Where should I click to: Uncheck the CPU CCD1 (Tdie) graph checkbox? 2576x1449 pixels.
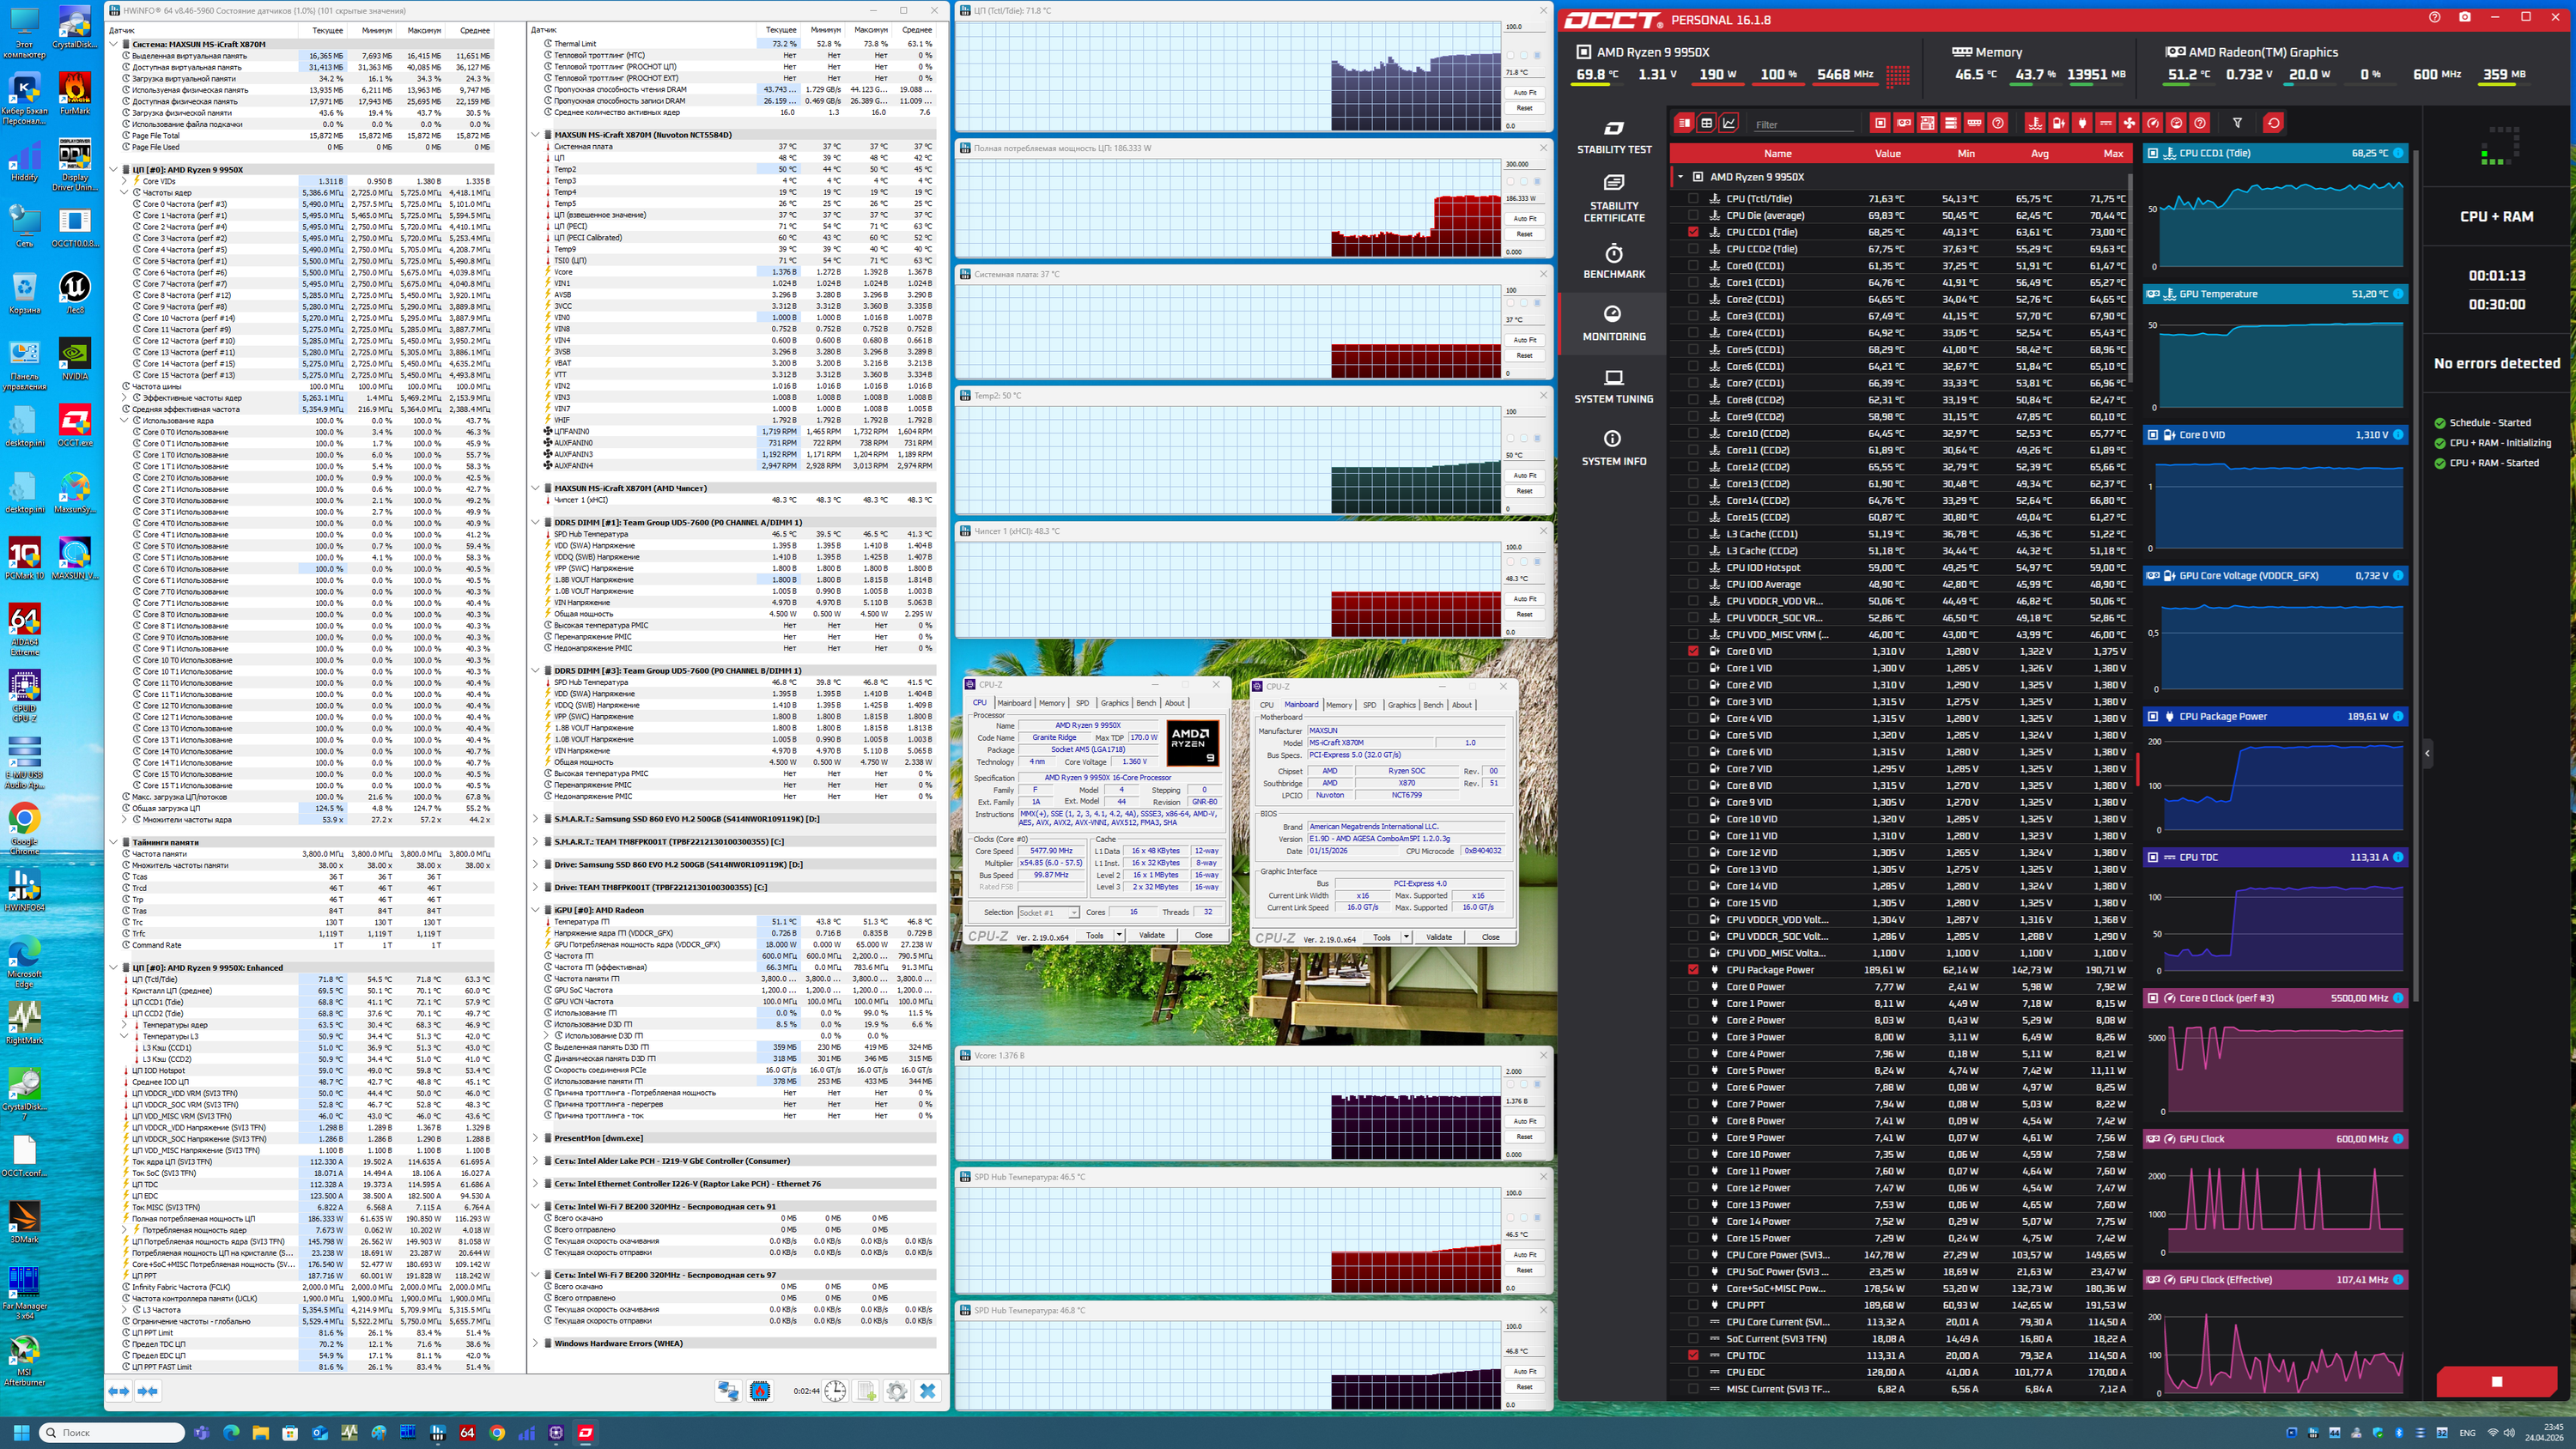(1693, 232)
